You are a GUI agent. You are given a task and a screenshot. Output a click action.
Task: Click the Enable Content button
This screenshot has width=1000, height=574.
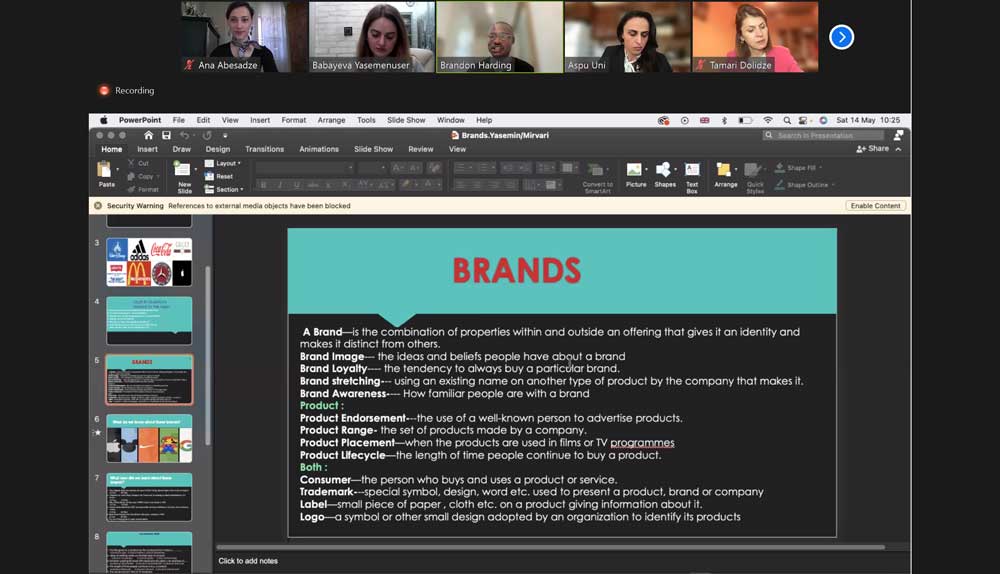[x=876, y=206]
